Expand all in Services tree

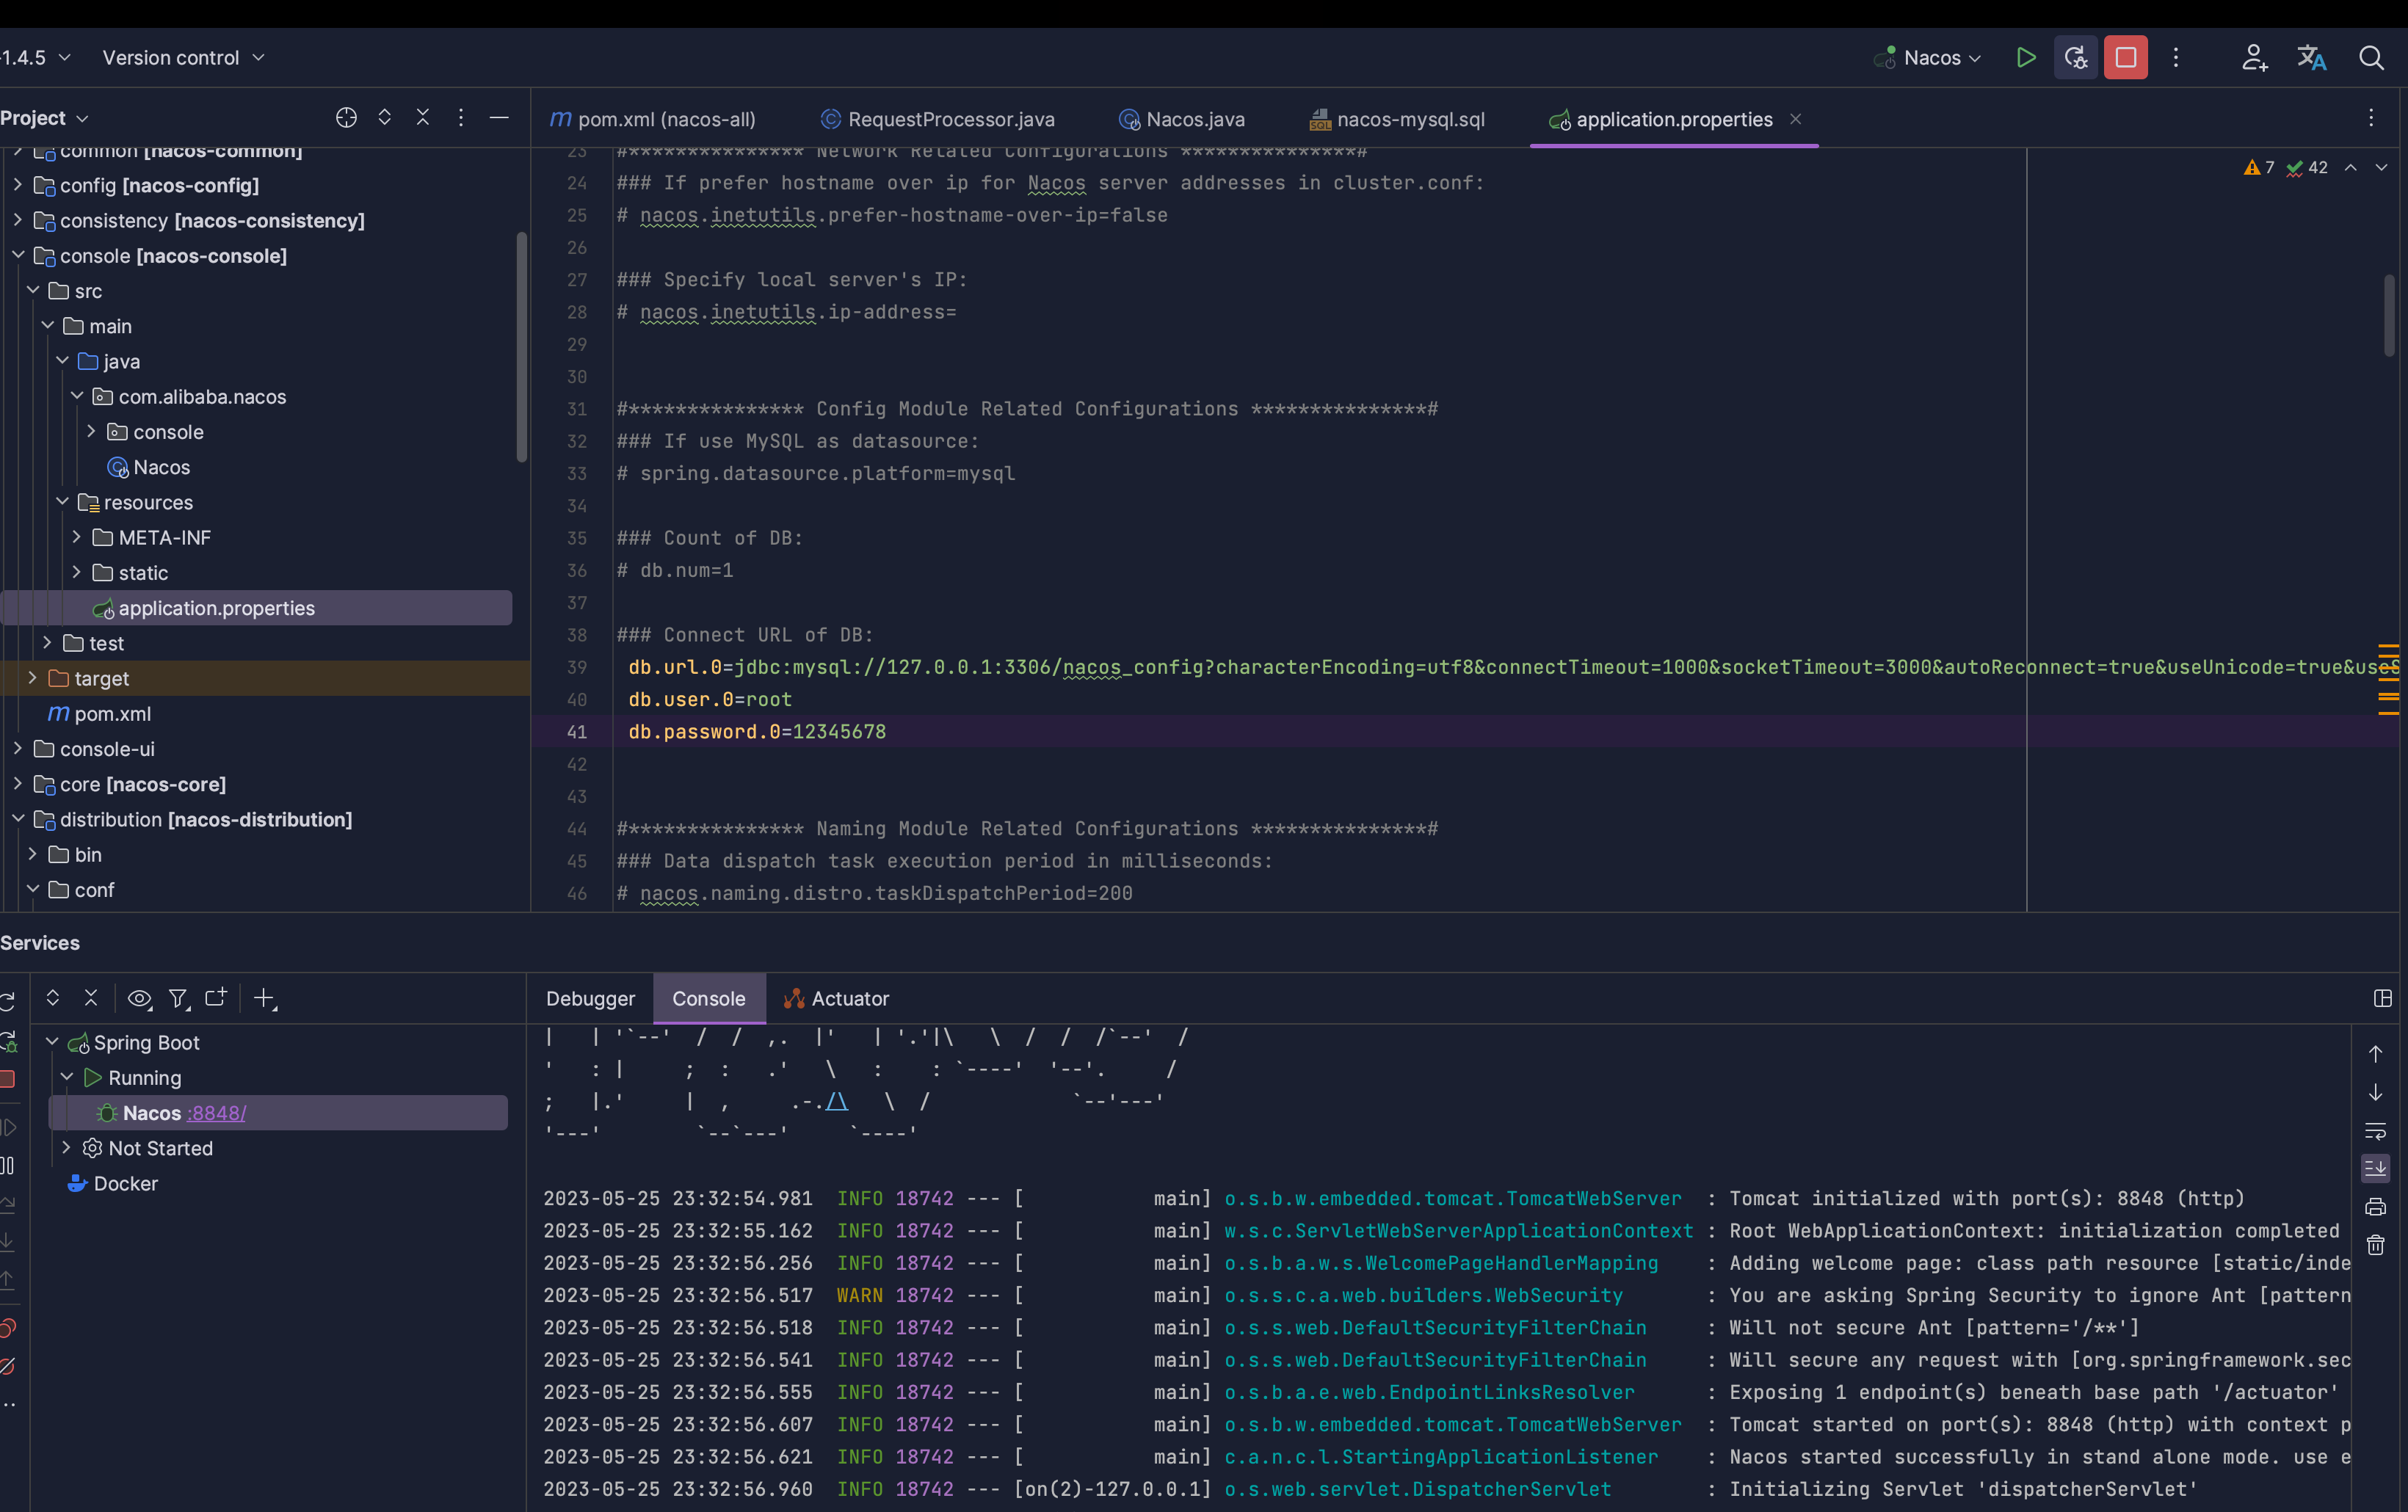pos(53,998)
